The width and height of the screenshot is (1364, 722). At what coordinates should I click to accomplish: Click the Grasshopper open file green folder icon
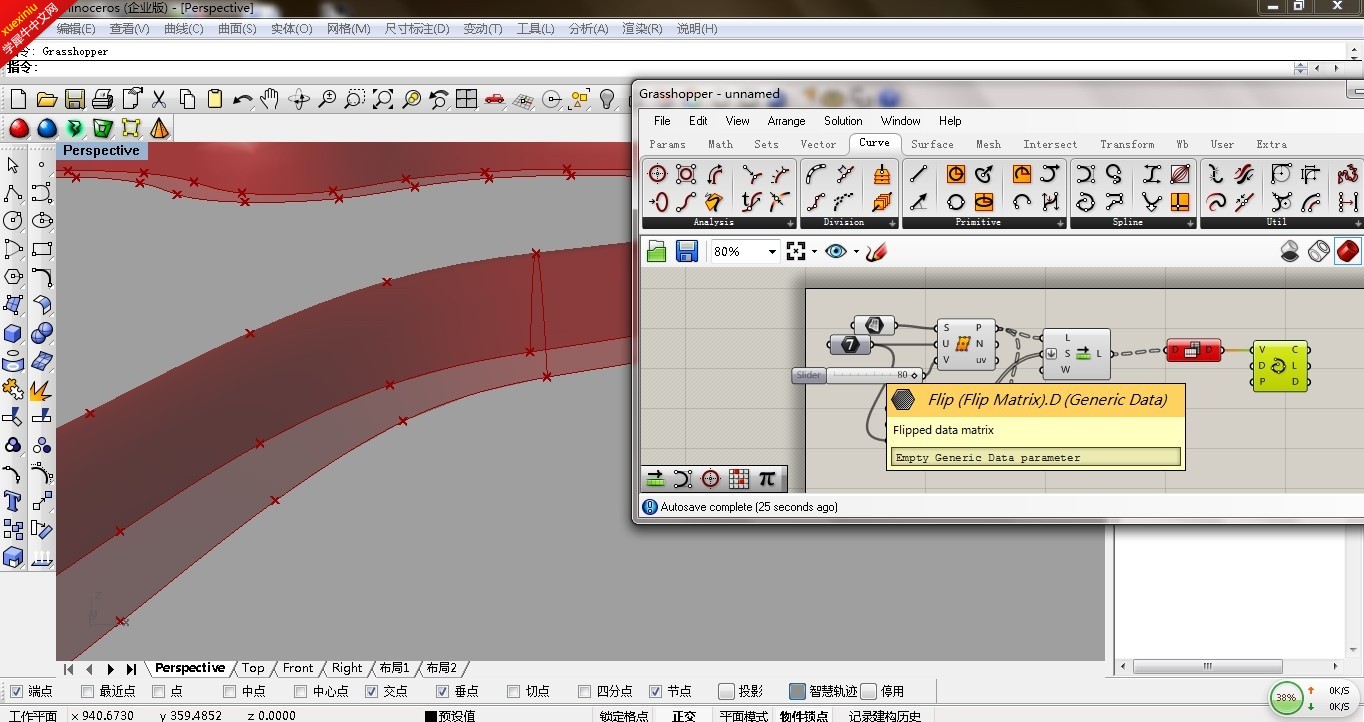pyautogui.click(x=656, y=252)
